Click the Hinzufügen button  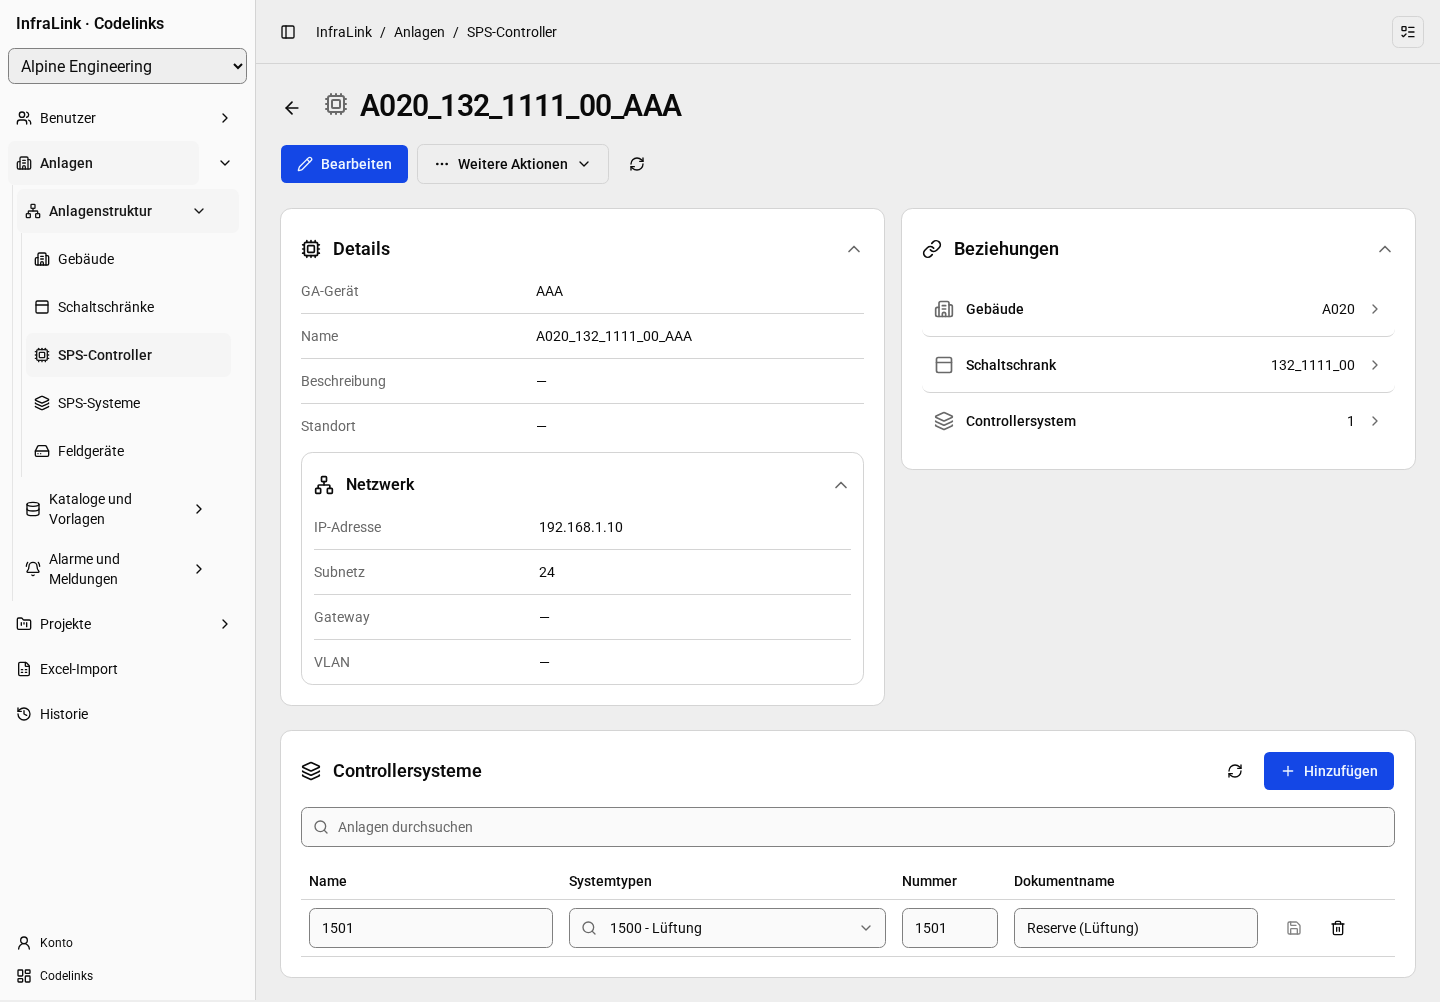click(x=1329, y=771)
